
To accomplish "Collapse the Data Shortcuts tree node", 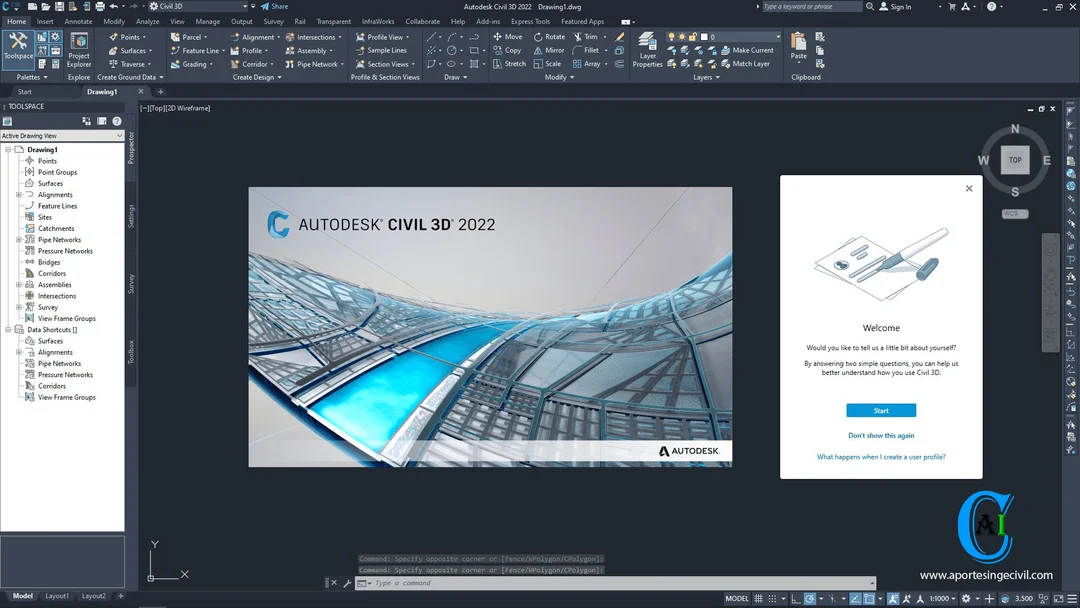I will pyautogui.click(x=8, y=330).
